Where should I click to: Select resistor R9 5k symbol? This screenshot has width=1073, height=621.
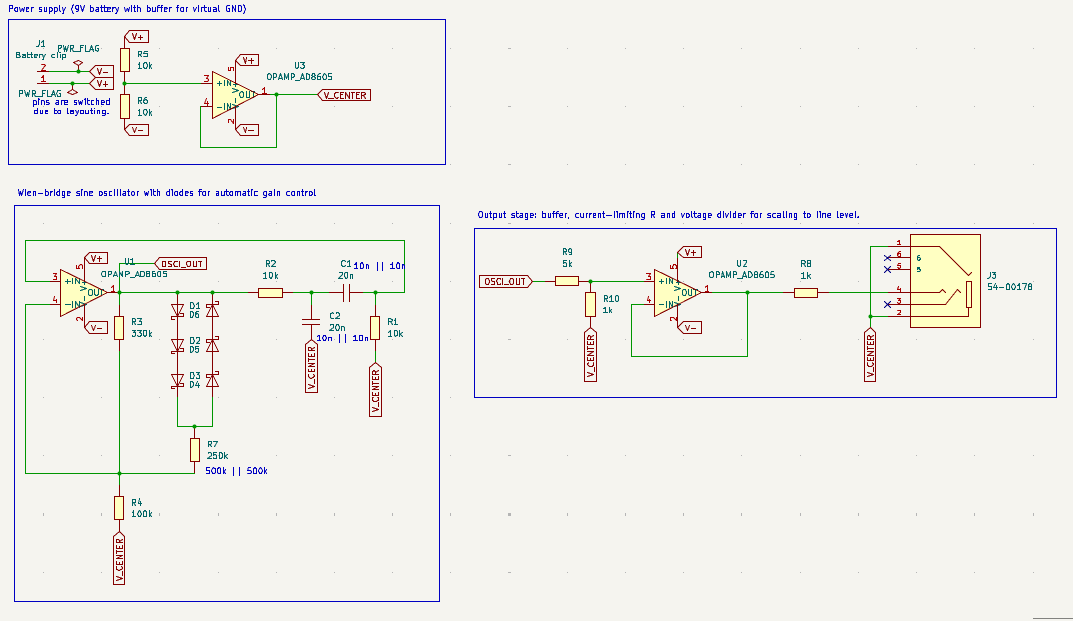tap(565, 281)
